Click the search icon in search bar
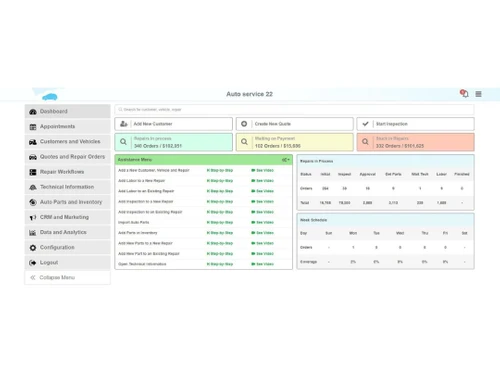500x375 pixels. (120, 109)
